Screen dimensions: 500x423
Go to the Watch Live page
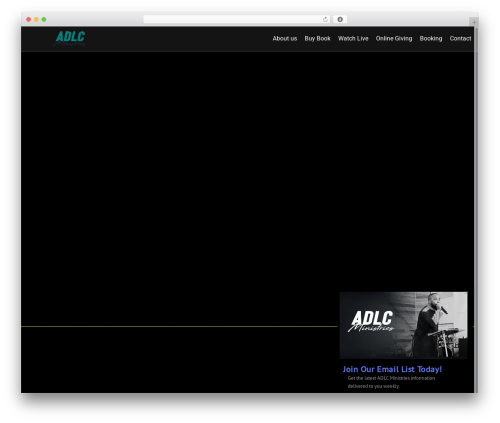tap(353, 39)
